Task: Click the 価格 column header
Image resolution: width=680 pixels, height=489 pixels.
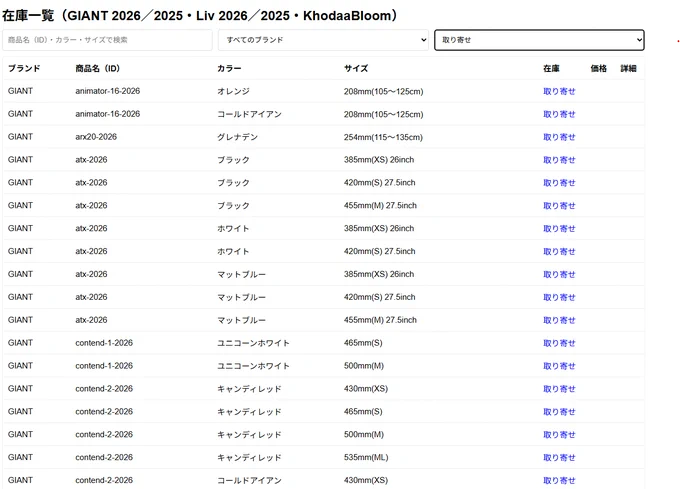Action: pyautogui.click(x=598, y=68)
